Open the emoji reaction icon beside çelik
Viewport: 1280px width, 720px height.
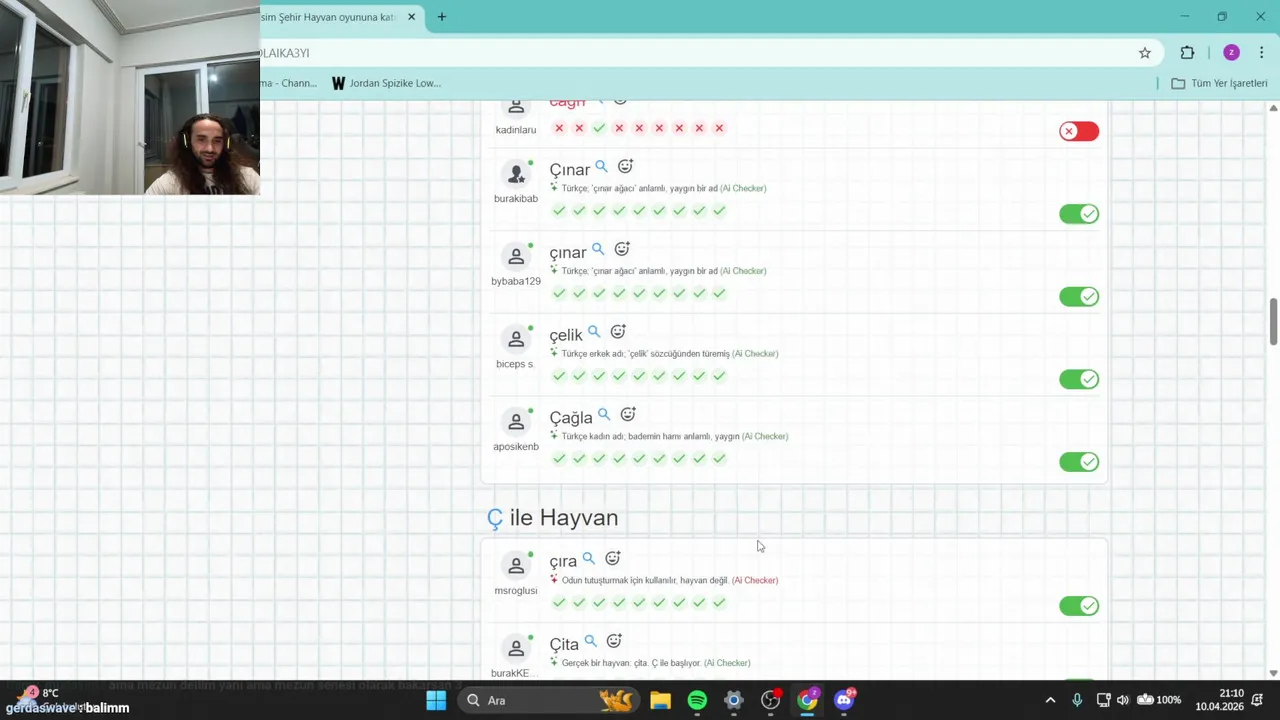(x=618, y=331)
